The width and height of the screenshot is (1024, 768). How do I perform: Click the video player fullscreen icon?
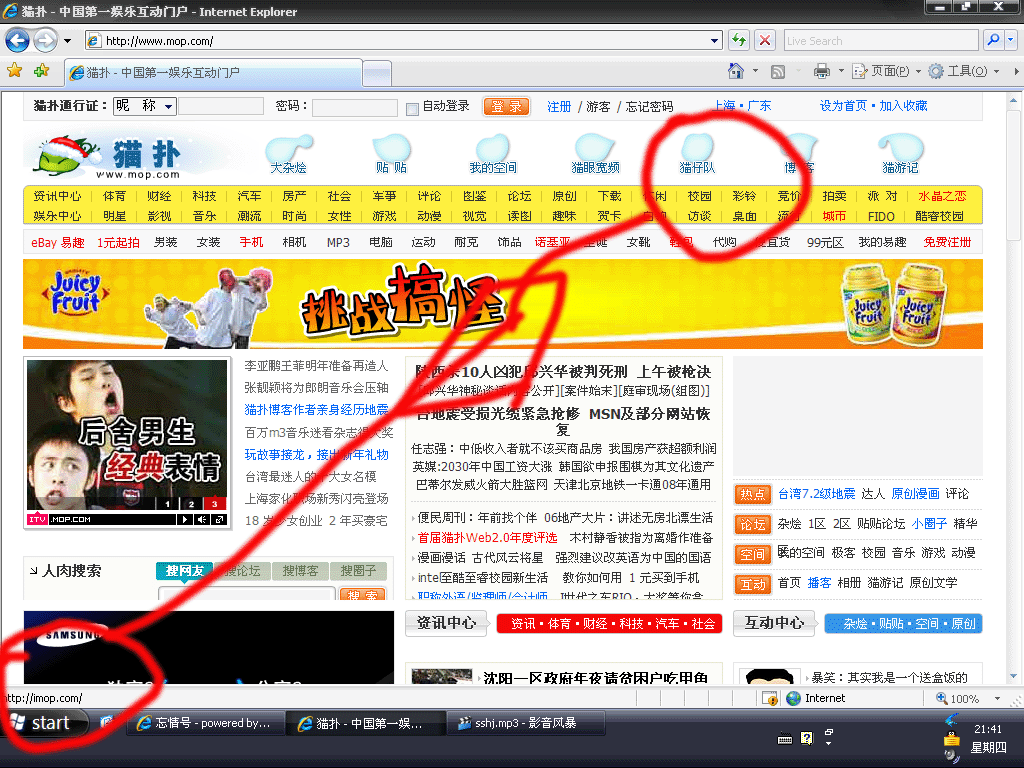click(x=219, y=520)
